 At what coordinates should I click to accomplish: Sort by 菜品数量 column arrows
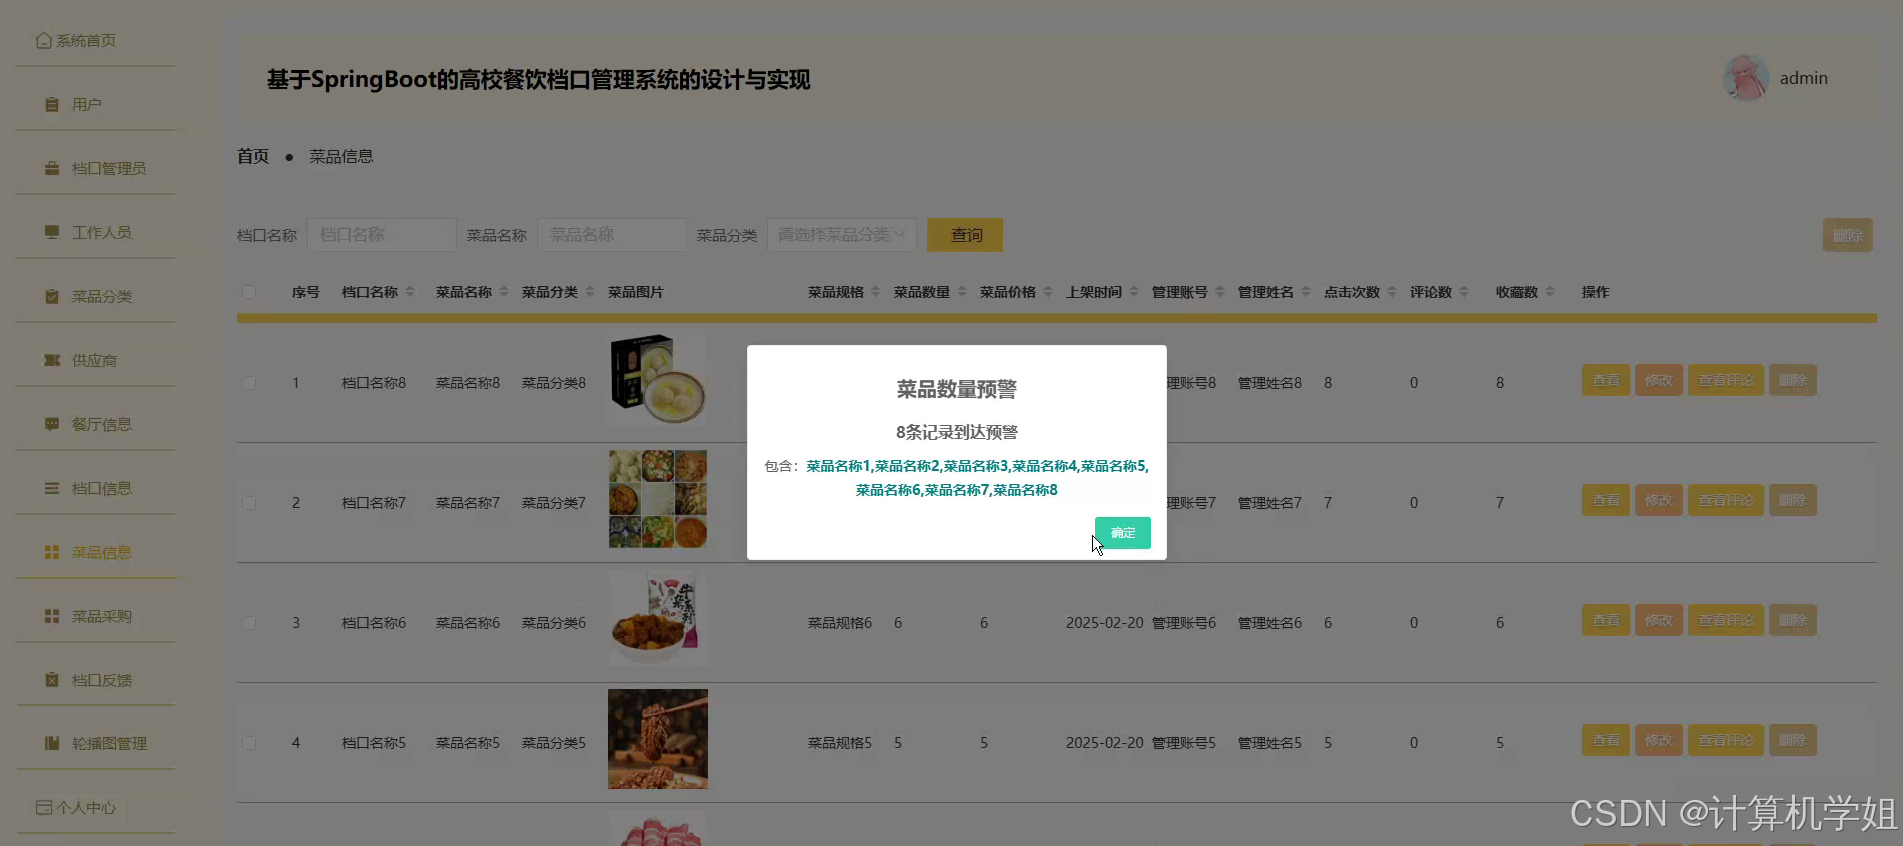[x=962, y=292]
